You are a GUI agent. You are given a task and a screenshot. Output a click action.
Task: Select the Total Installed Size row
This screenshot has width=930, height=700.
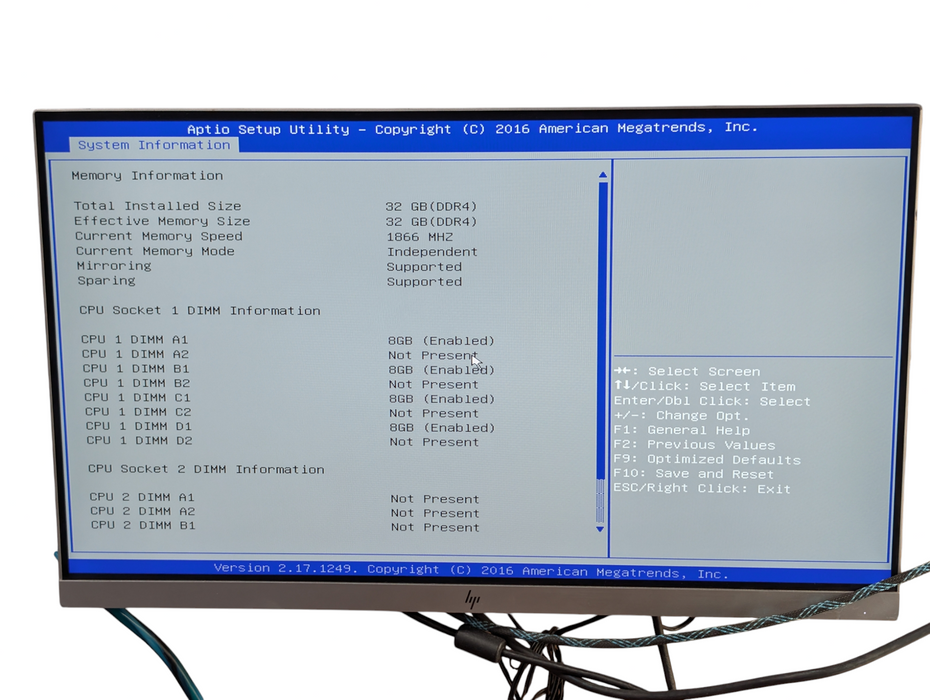click(276, 206)
